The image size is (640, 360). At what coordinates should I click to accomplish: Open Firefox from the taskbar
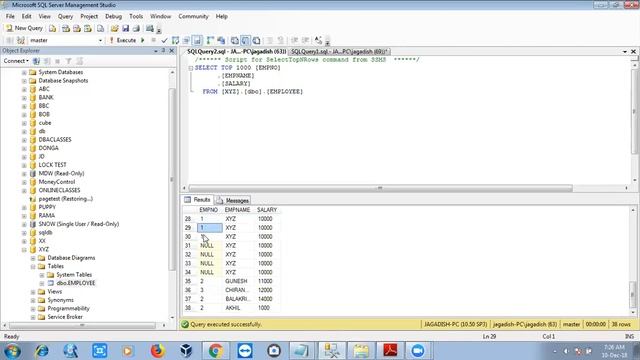[x=157, y=351]
